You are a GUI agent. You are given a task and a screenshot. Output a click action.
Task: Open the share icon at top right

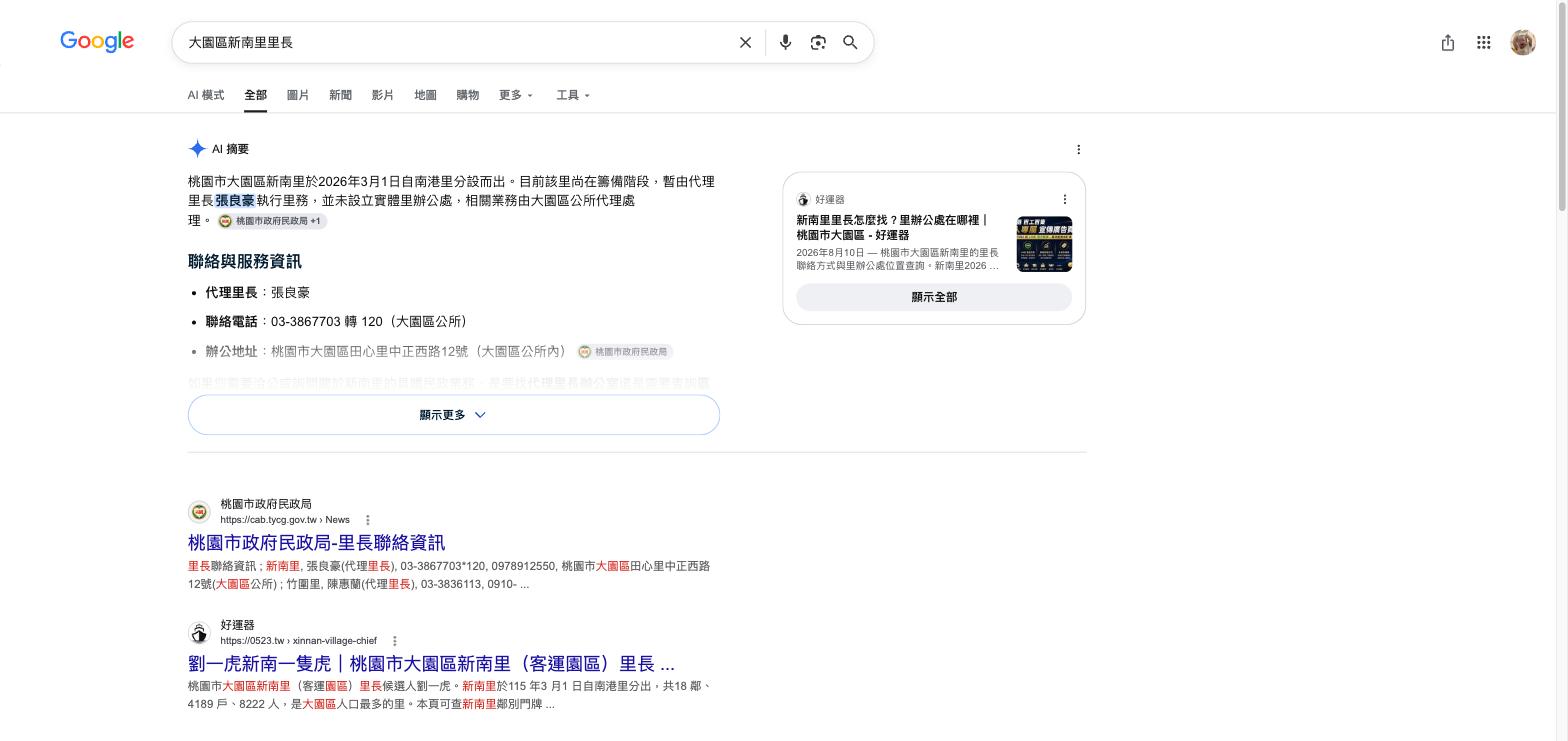coord(1447,42)
